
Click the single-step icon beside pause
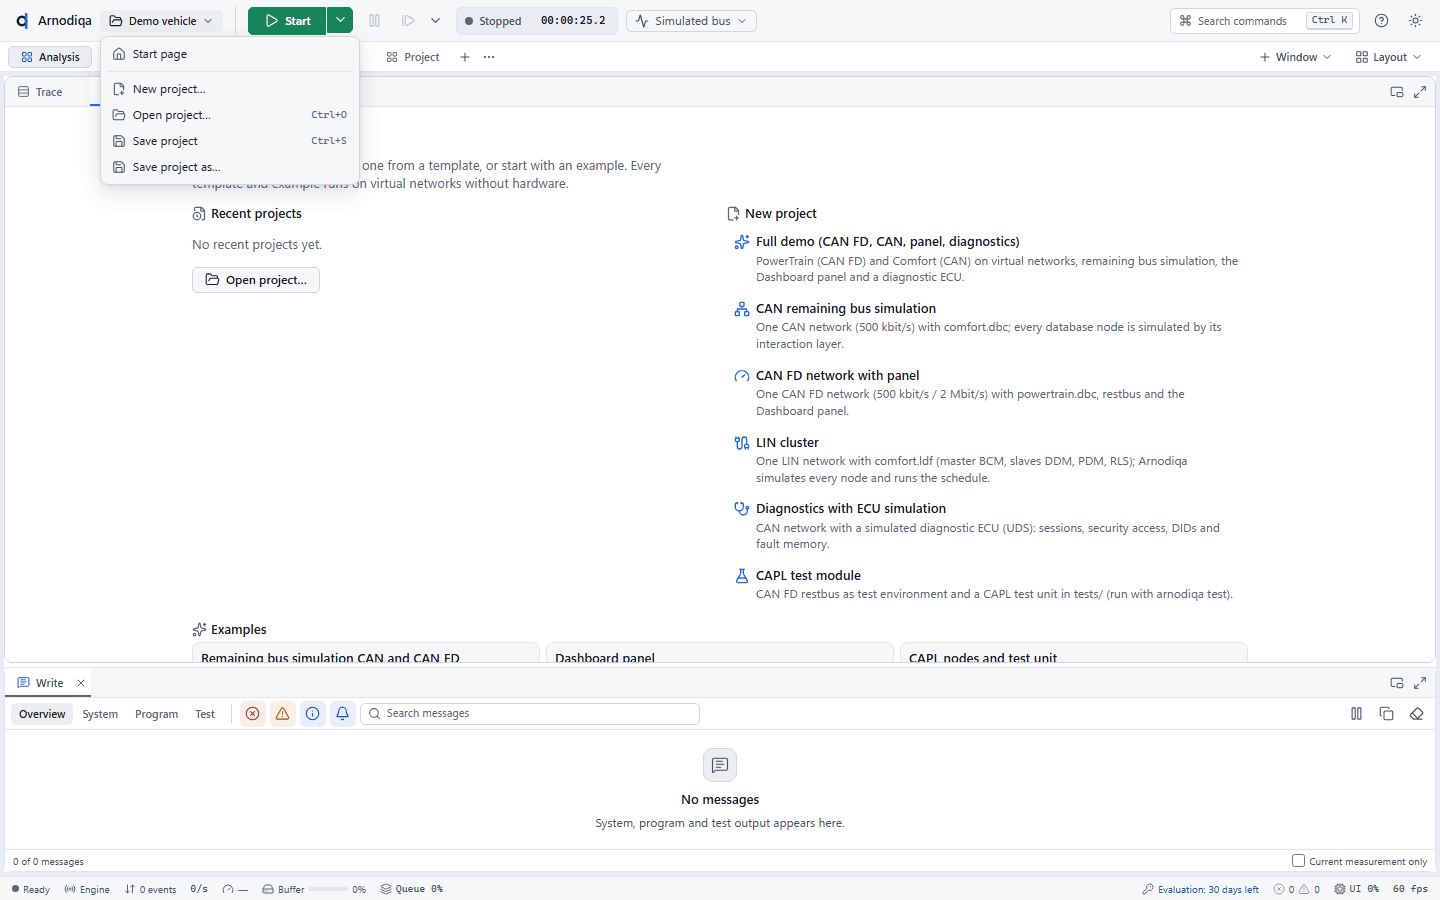408,21
